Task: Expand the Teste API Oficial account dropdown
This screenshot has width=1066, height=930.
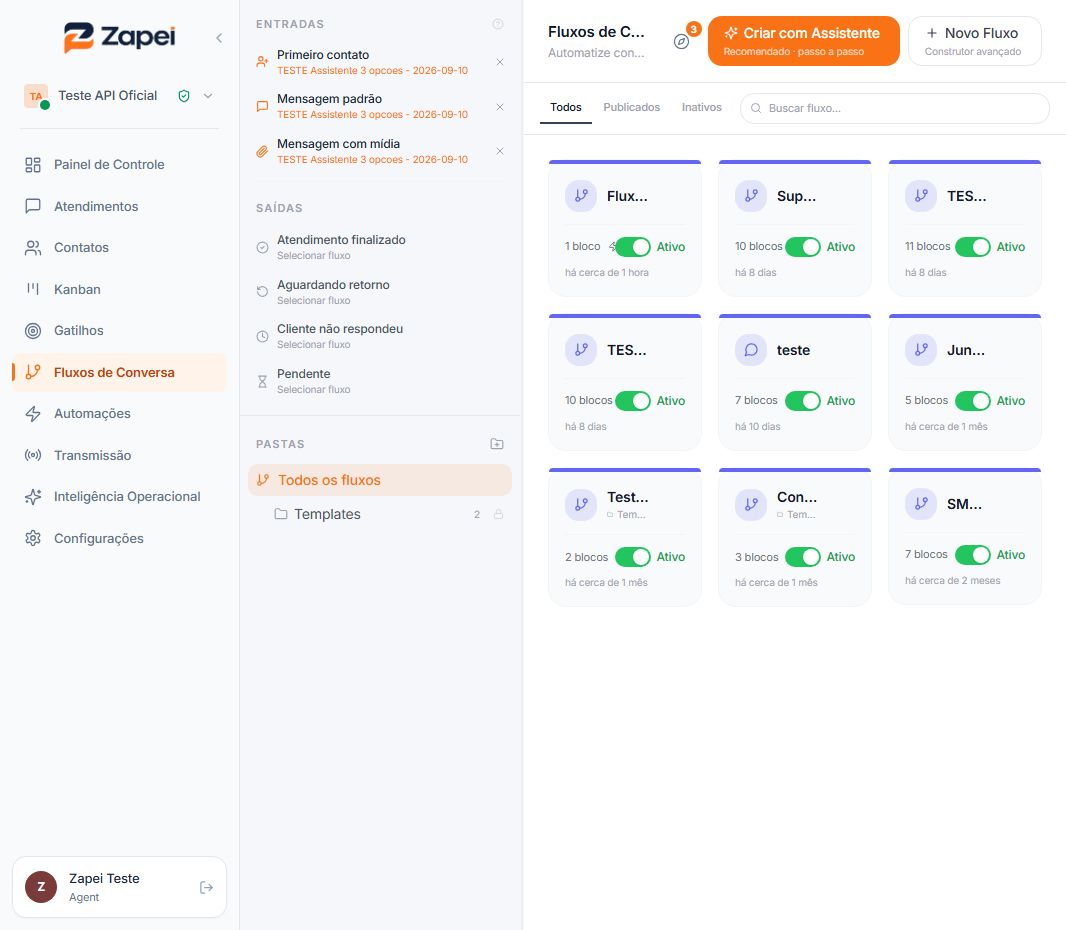Action: point(208,96)
